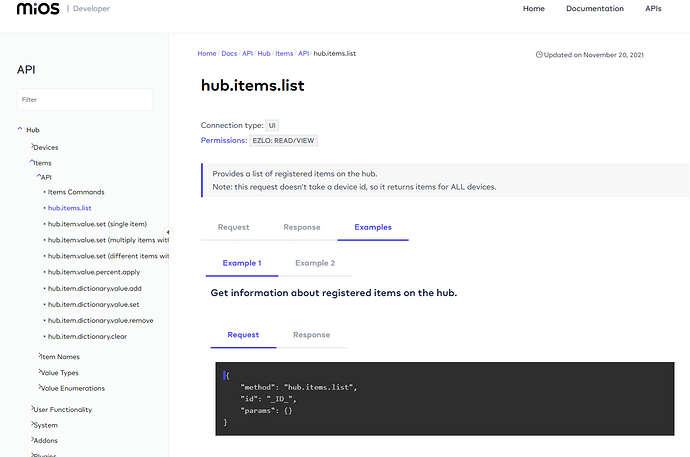Expand the System node
This screenshot has width=690, height=457.
[x=32, y=424]
